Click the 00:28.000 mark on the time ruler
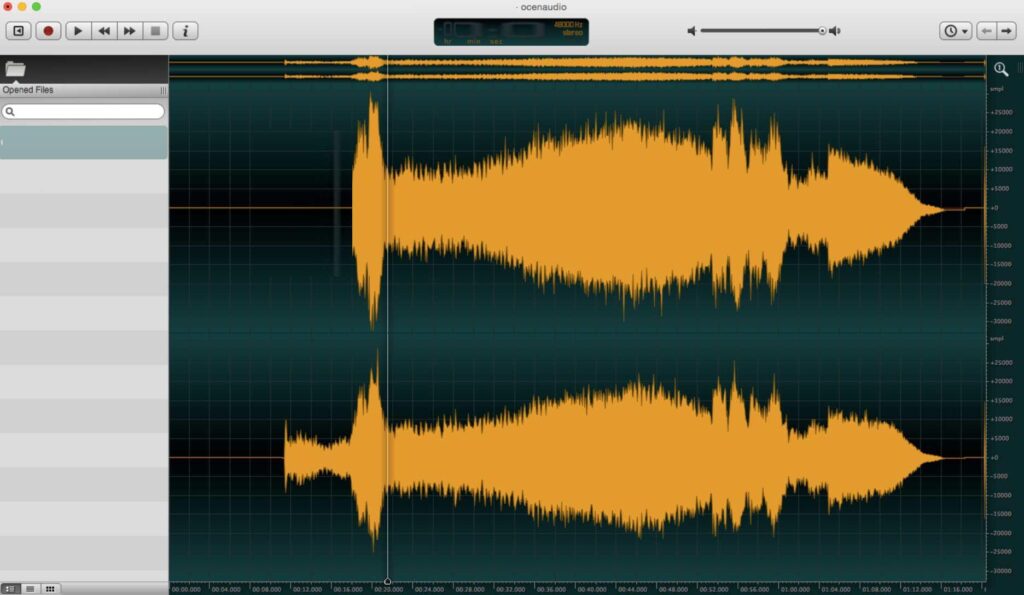The height and width of the screenshot is (595, 1024). click(470, 589)
